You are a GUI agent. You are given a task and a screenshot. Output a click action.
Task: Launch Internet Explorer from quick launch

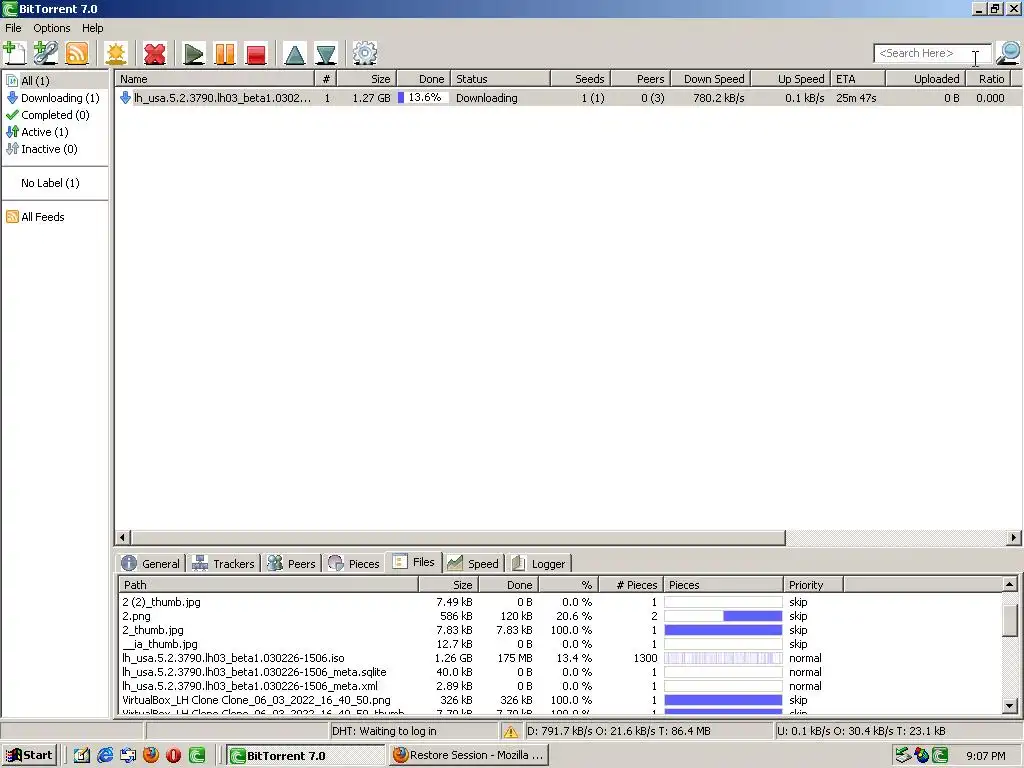click(104, 756)
